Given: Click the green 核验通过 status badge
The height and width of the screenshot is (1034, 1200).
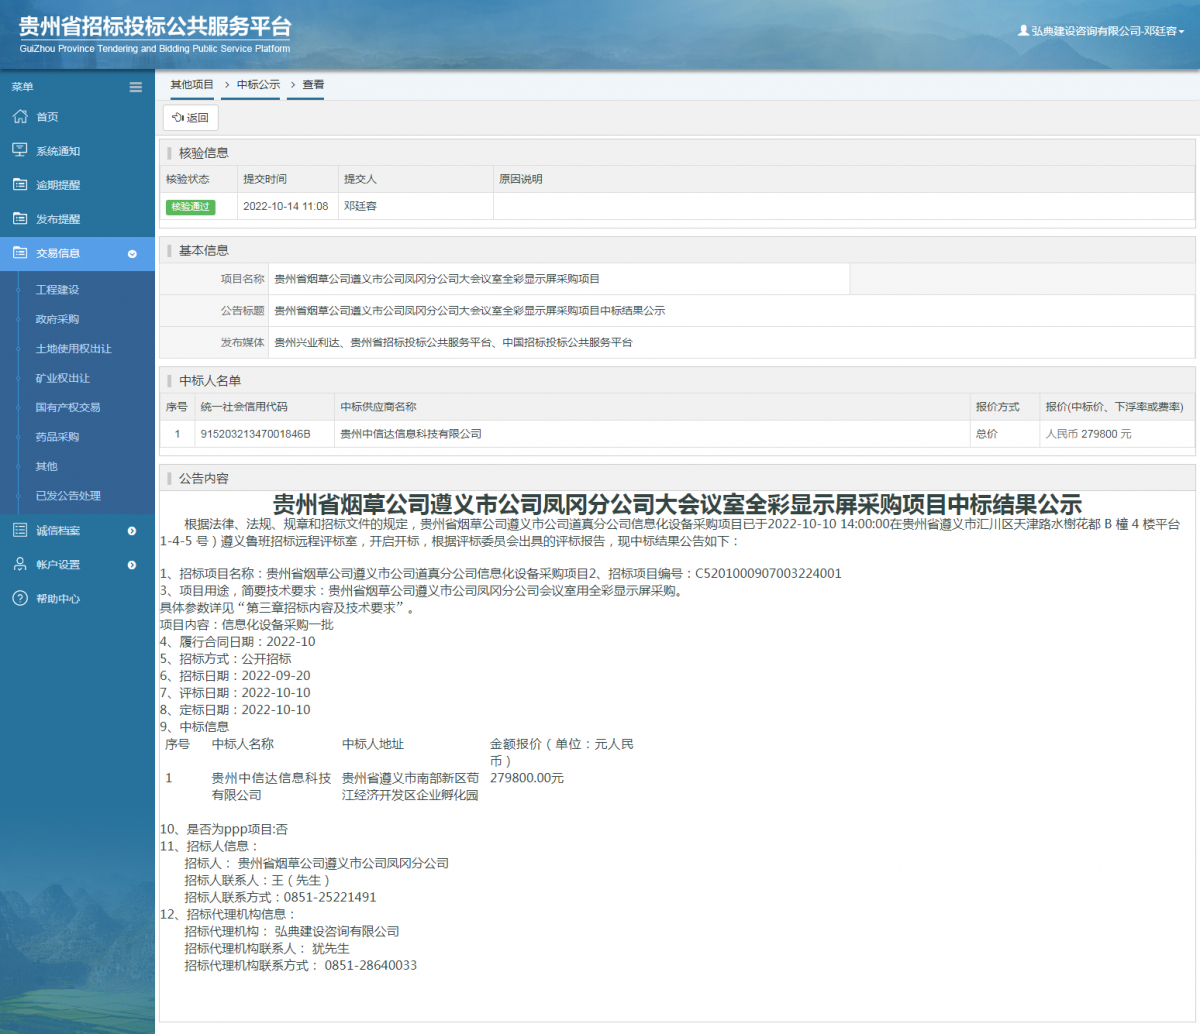Looking at the screenshot, I should (x=190, y=207).
